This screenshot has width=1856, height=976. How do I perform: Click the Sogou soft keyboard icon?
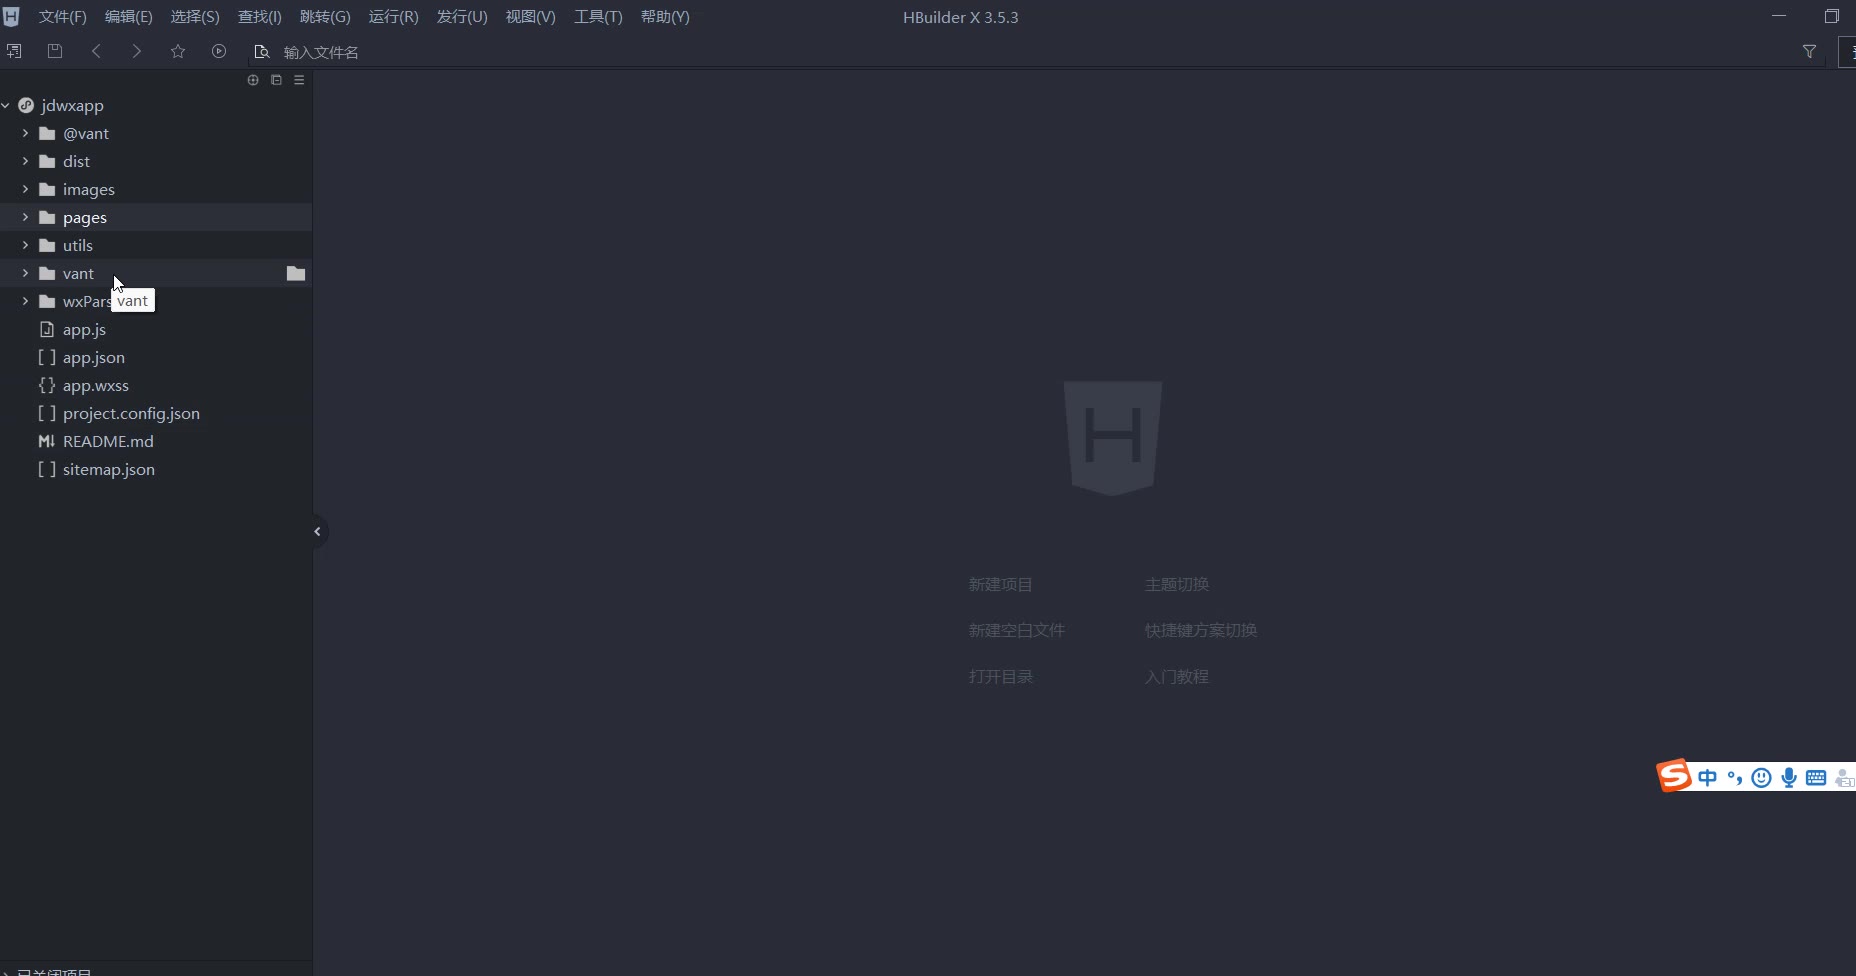pyautogui.click(x=1816, y=777)
